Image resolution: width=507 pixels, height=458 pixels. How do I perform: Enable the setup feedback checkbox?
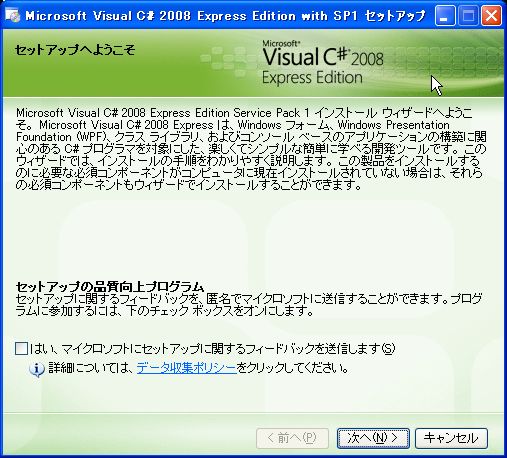[21, 349]
